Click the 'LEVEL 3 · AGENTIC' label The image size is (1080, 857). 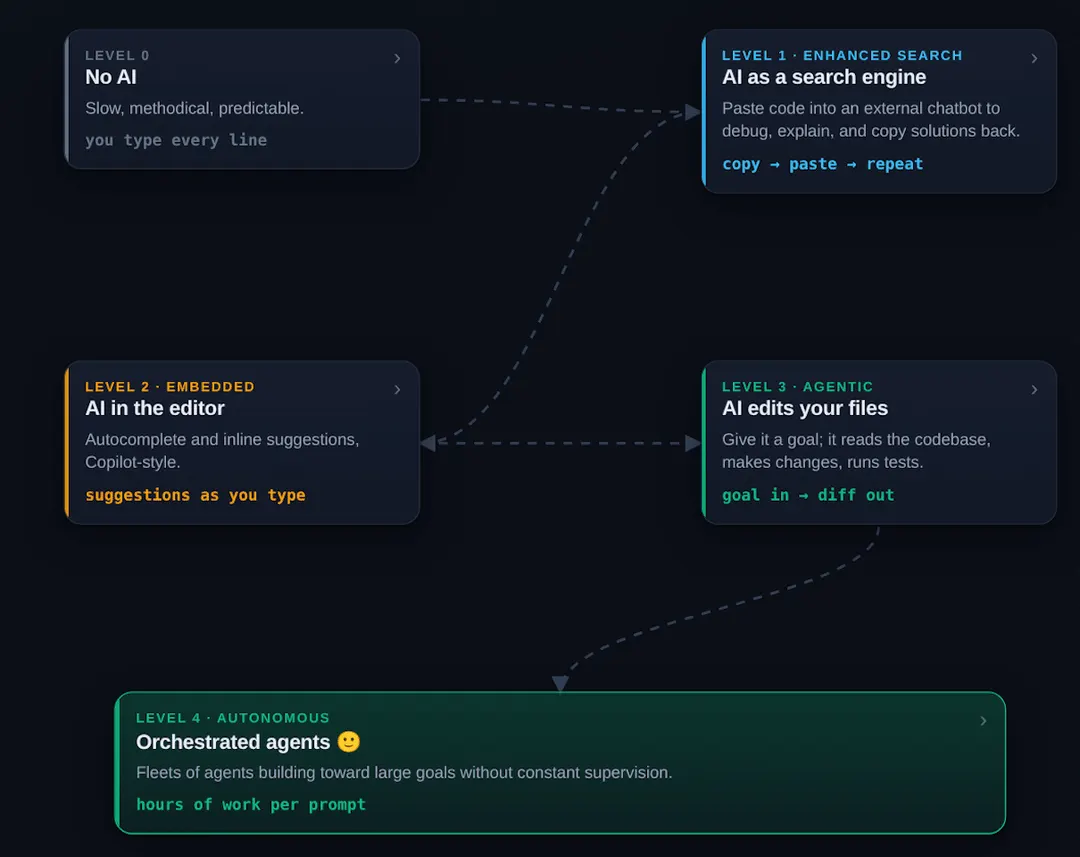click(x=797, y=386)
